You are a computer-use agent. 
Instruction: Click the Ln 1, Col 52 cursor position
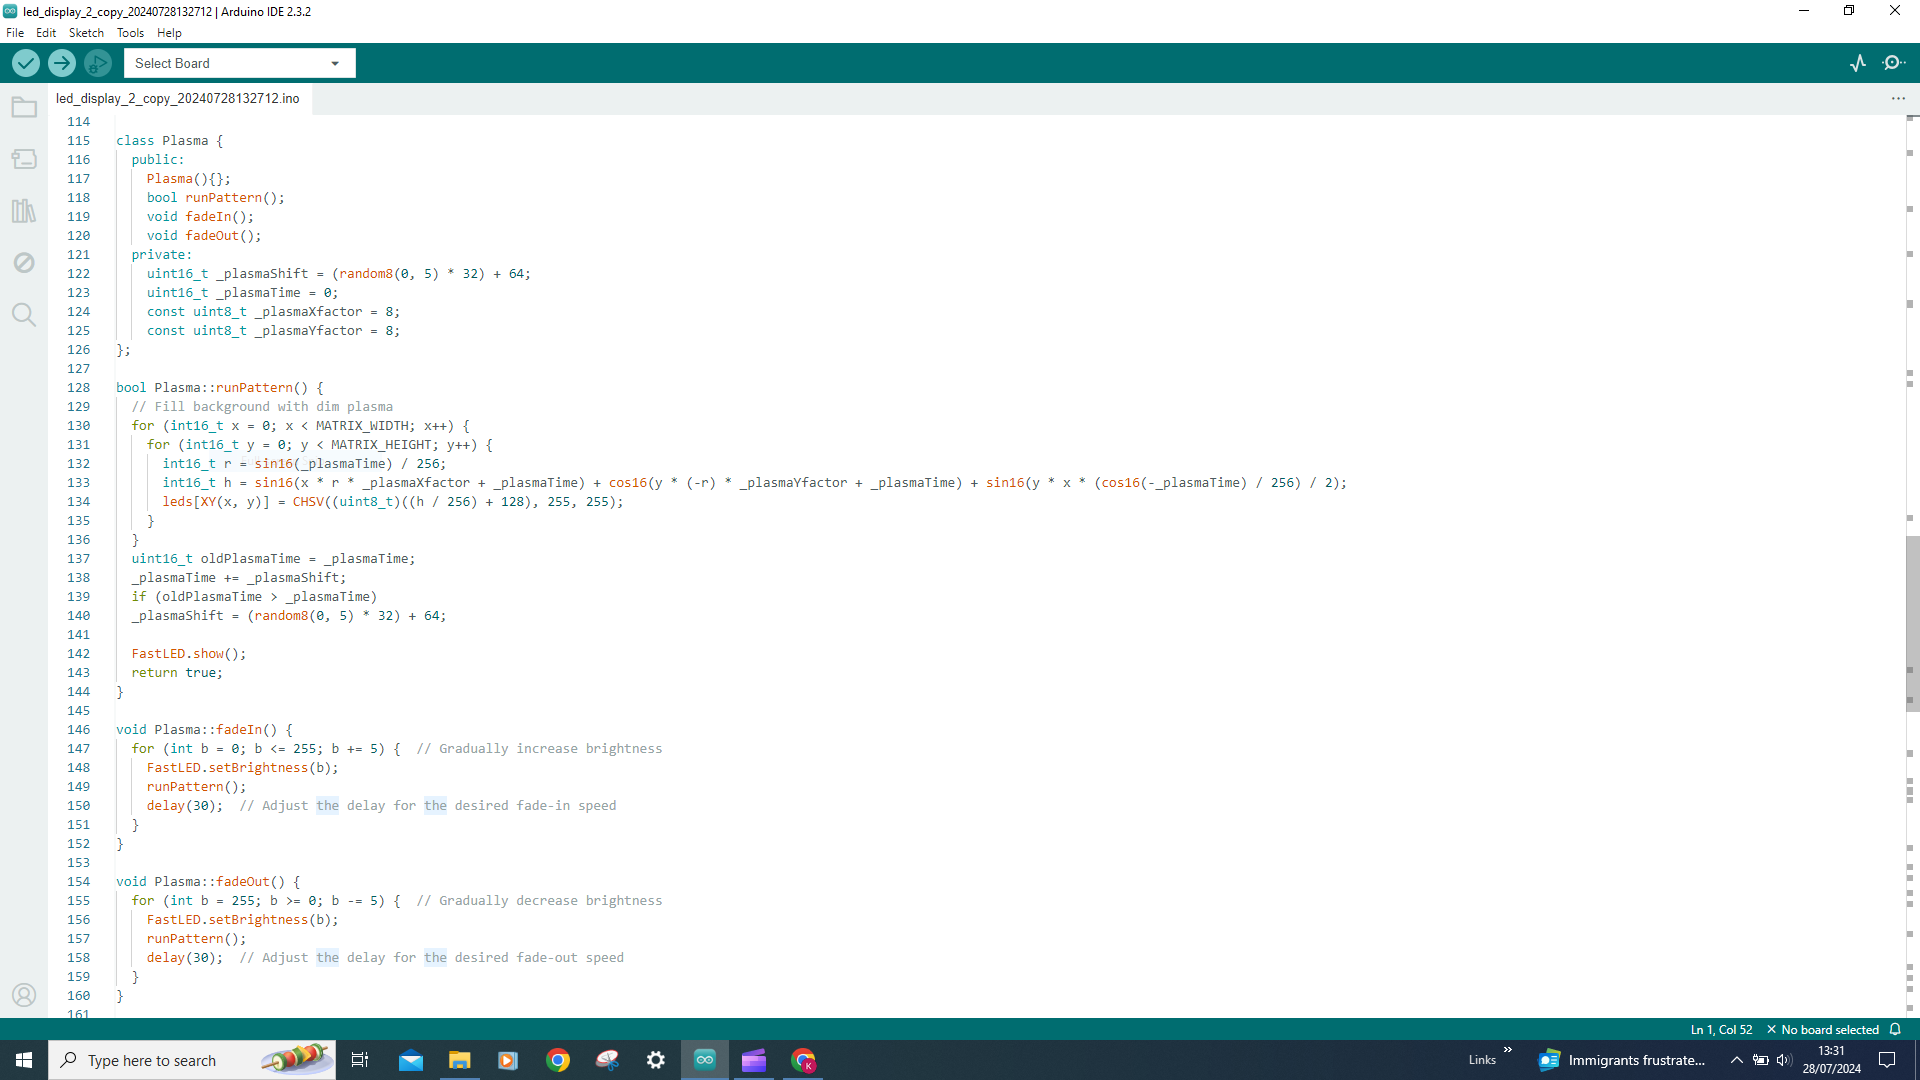point(1721,1029)
